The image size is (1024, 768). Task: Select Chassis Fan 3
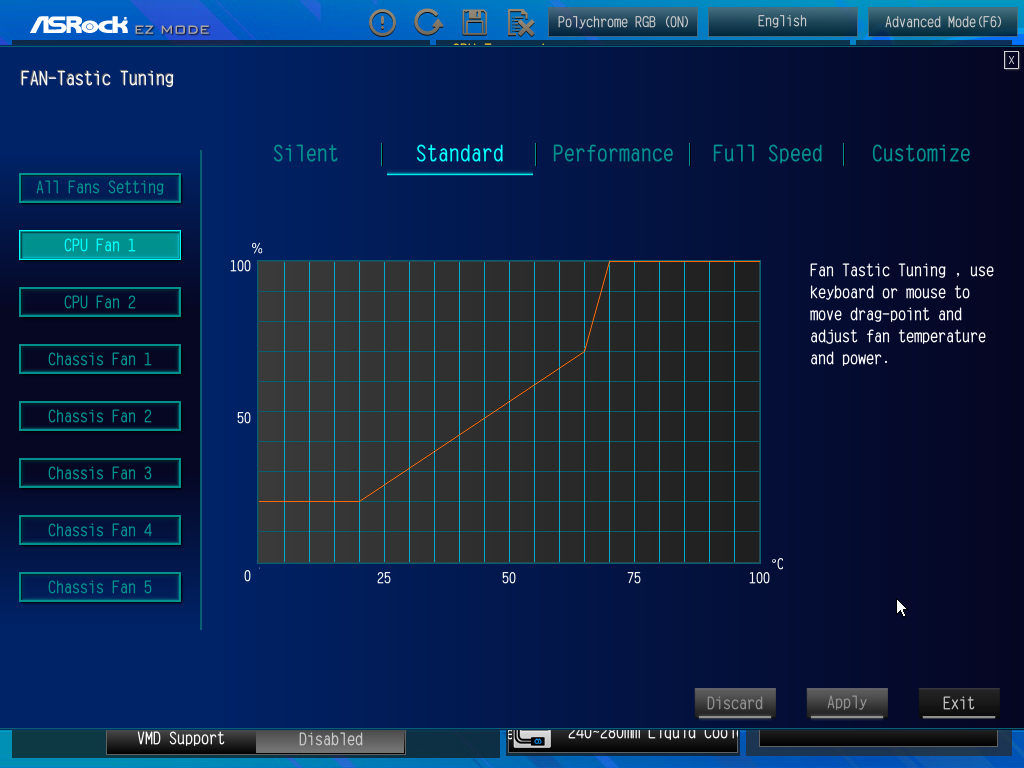pyautogui.click(x=100, y=473)
